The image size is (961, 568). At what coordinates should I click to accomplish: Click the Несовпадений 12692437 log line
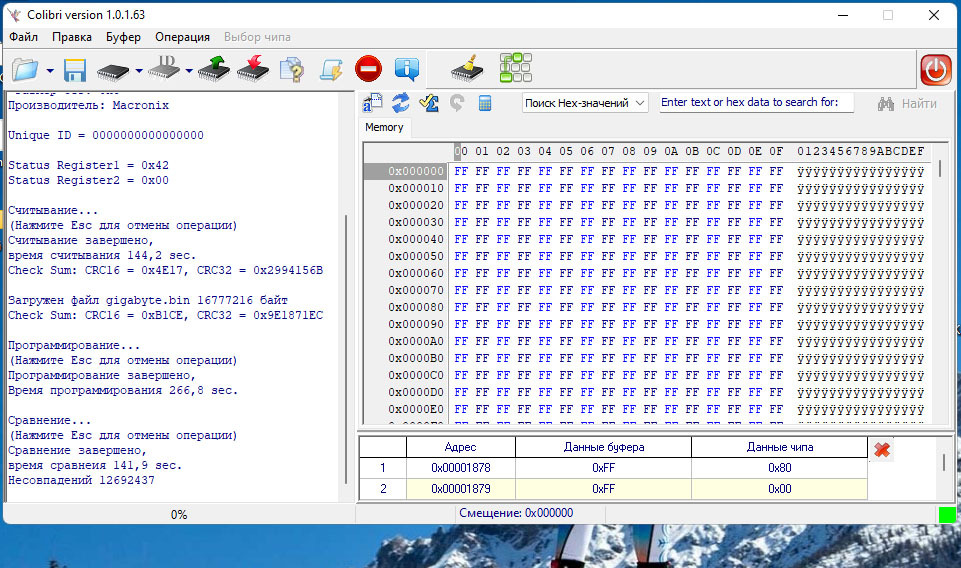pos(82,480)
